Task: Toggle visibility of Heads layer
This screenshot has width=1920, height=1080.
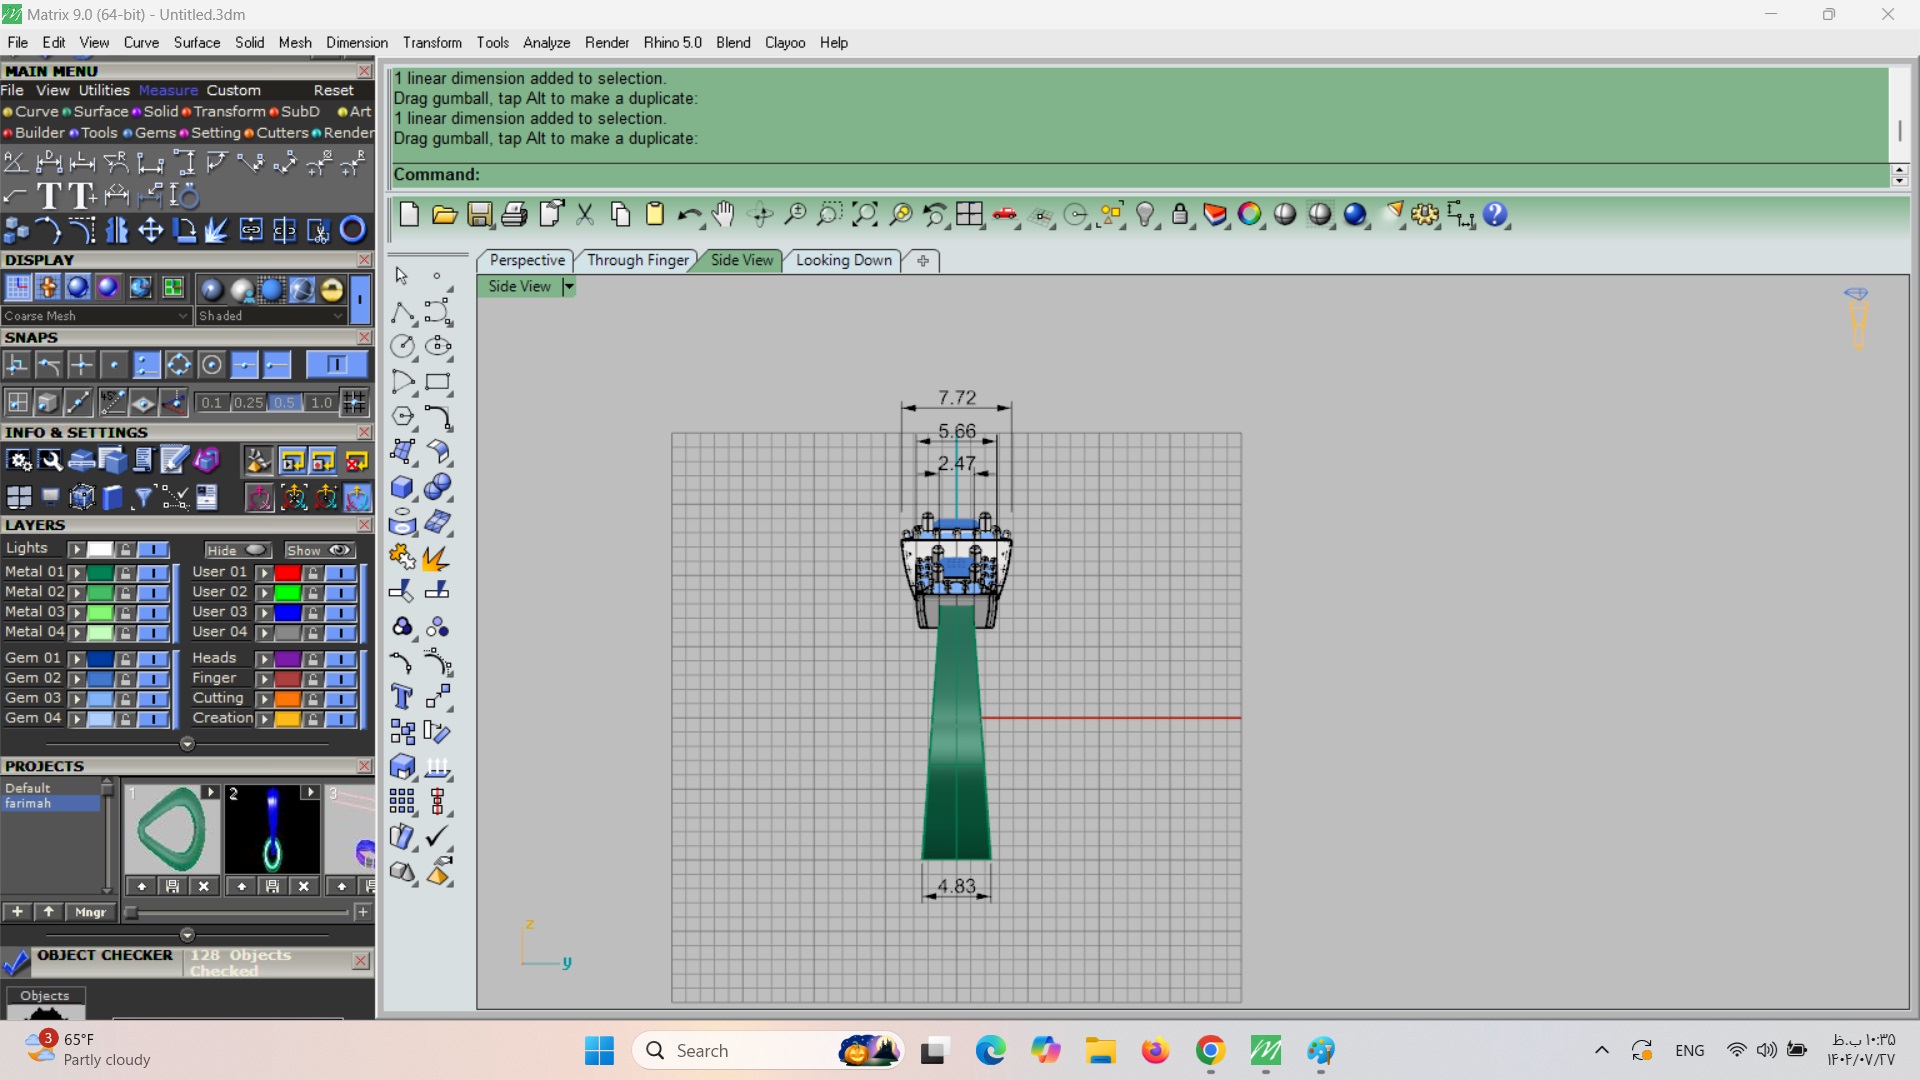Action: (341, 658)
